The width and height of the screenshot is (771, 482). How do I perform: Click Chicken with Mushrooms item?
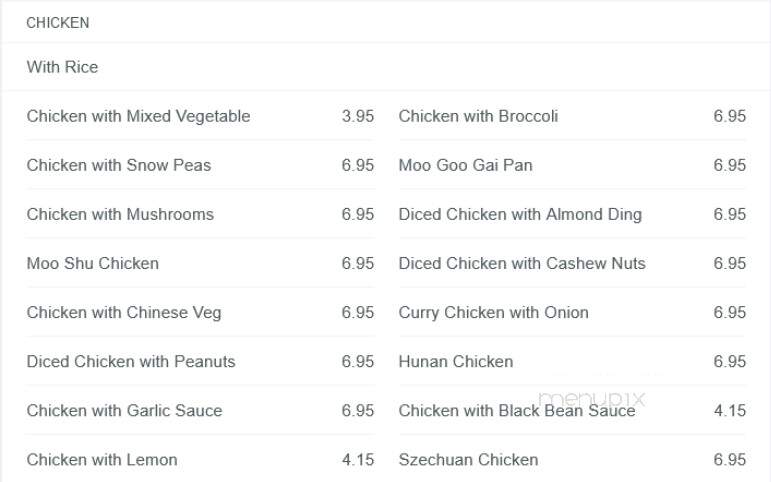[x=120, y=214]
